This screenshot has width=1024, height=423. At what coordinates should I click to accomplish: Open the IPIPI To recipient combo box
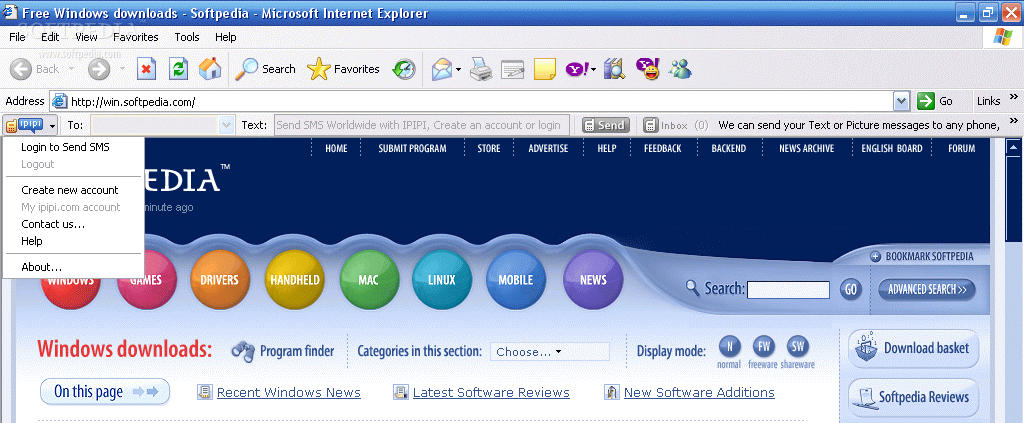[162, 125]
